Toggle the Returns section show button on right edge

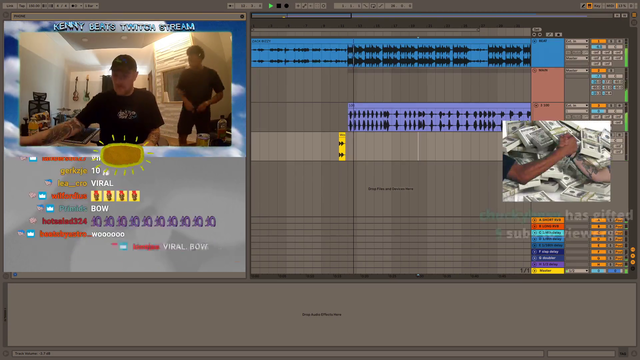pos(633,256)
